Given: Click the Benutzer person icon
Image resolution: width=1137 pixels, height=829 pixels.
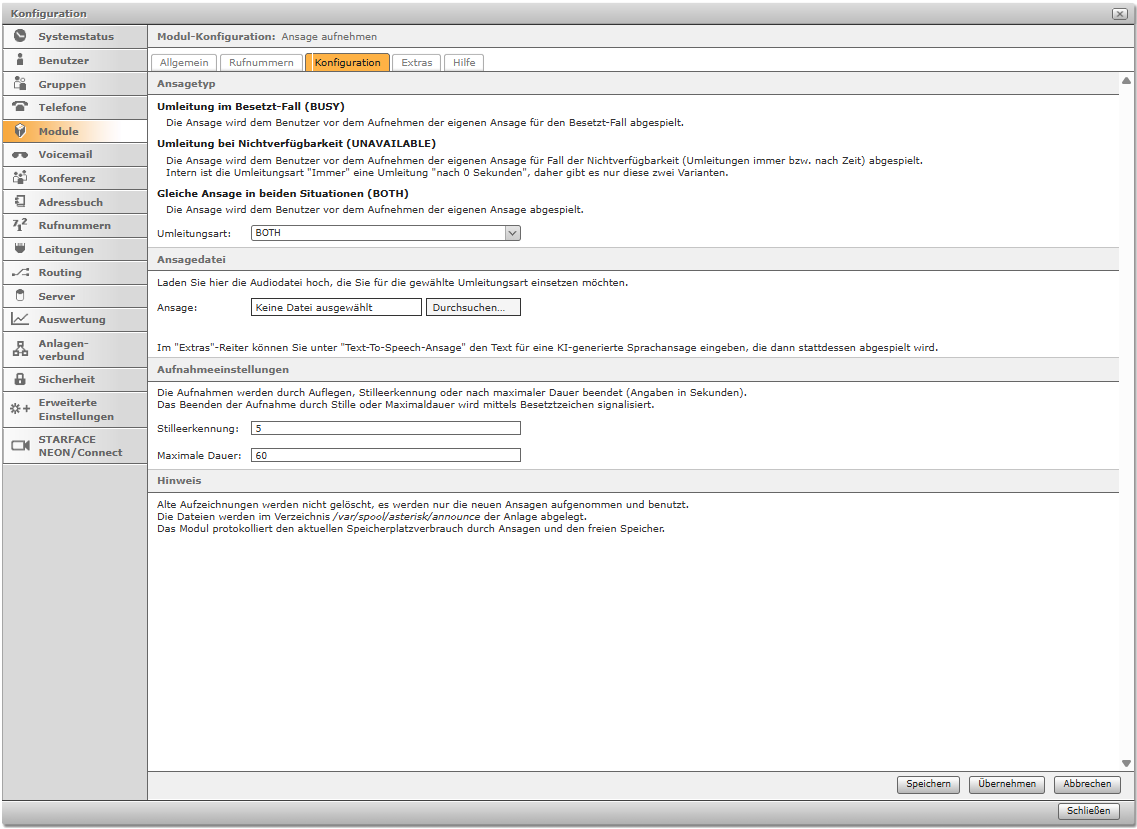Looking at the screenshot, I should [x=20, y=60].
